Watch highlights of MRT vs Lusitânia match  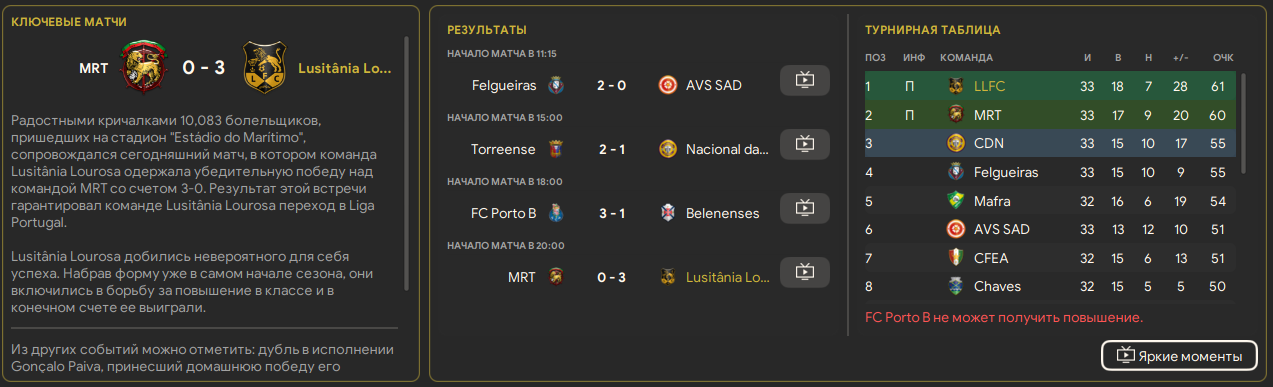click(x=805, y=273)
